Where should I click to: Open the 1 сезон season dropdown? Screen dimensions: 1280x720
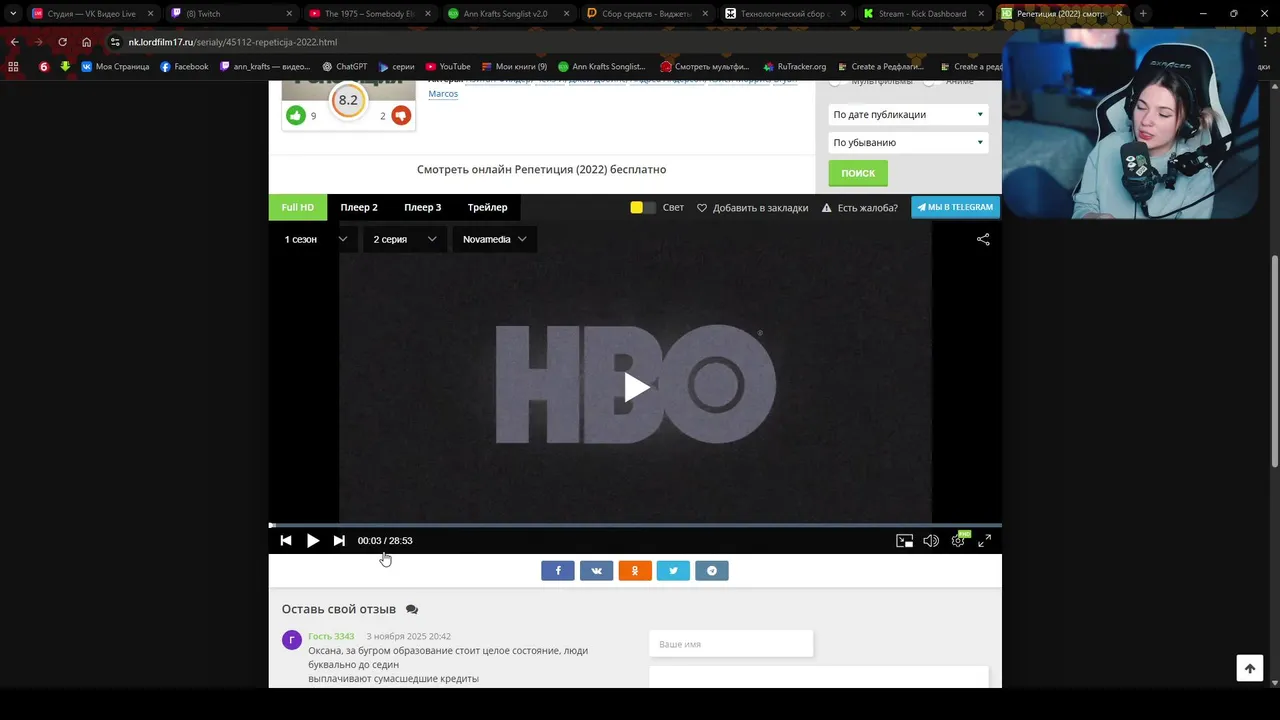pyautogui.click(x=315, y=239)
